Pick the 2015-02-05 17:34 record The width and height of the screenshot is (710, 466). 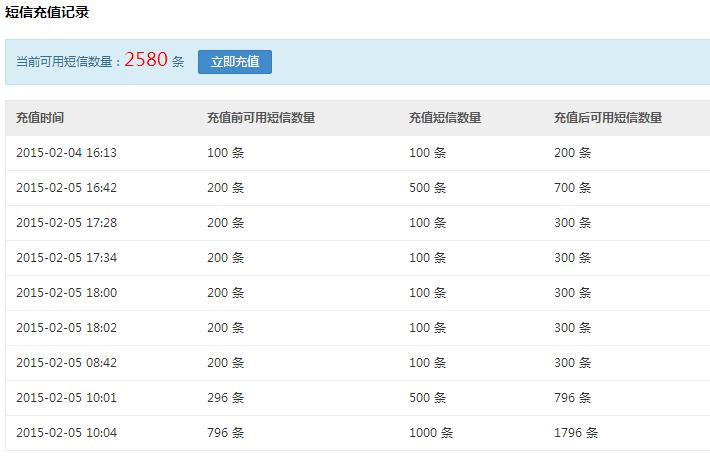point(66,258)
